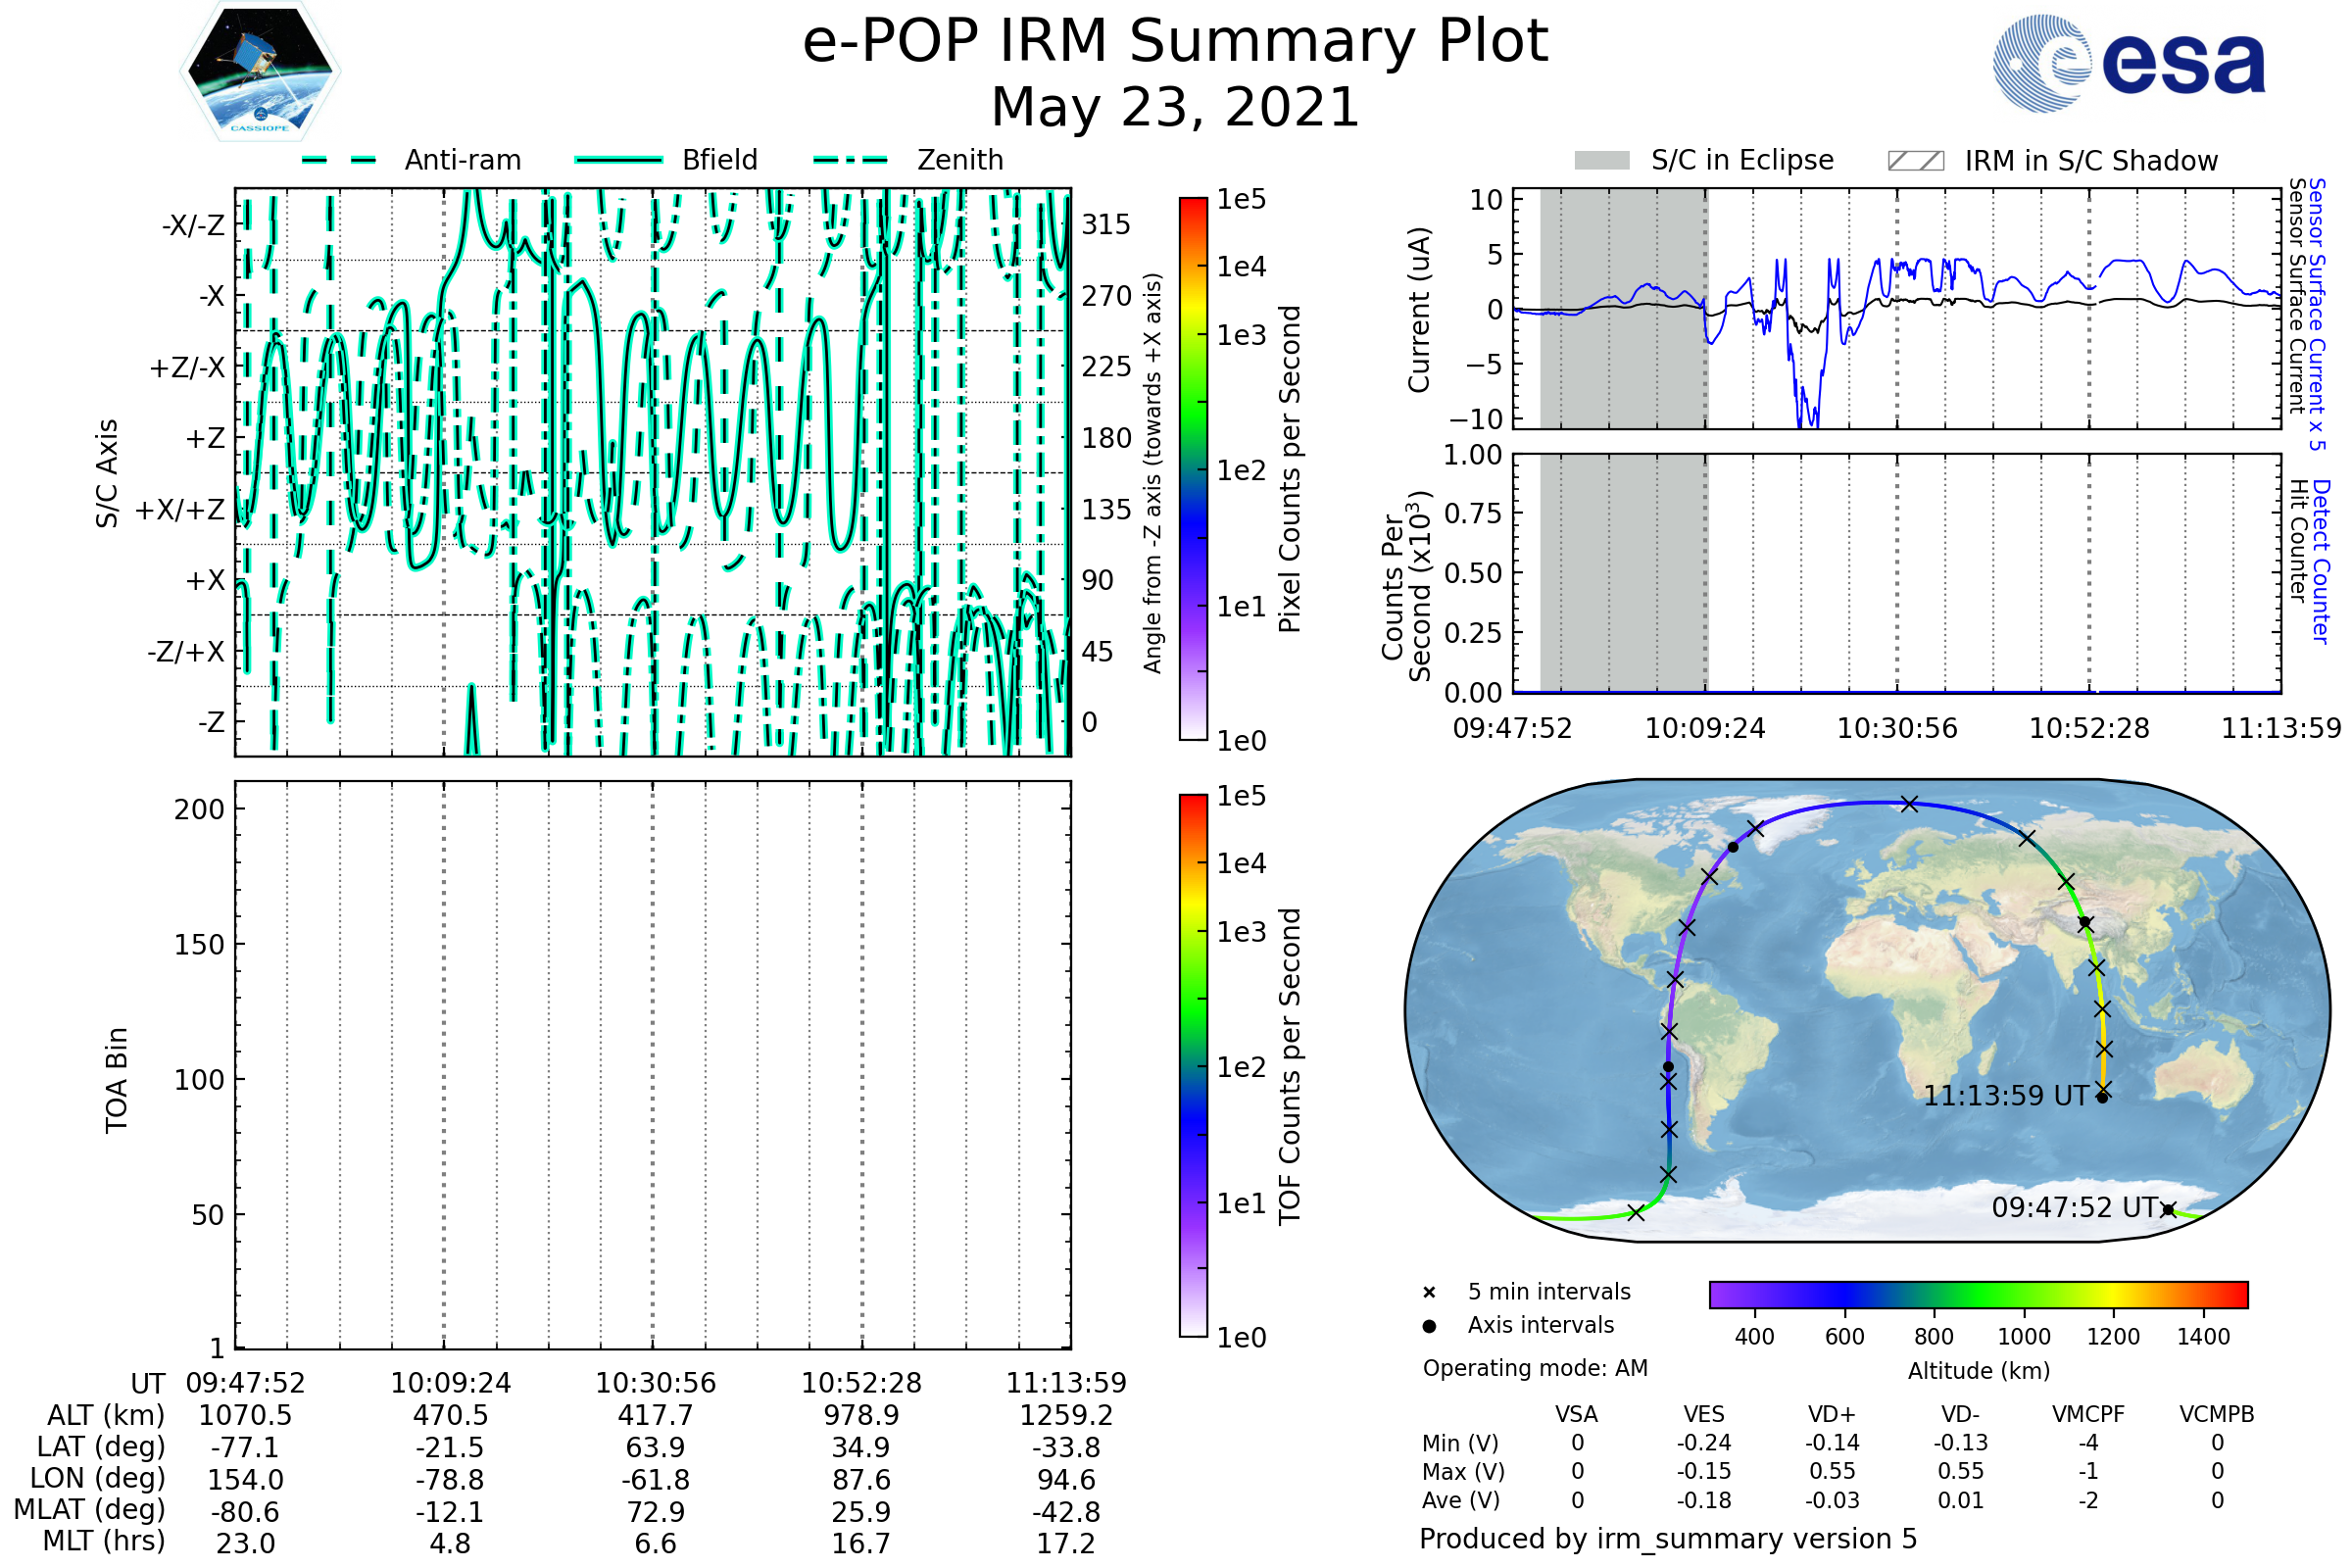Viewport: 2352px width, 1568px height.
Task: Click the 10:30:56 UT tick label under TOA panel
Action: 655,1383
